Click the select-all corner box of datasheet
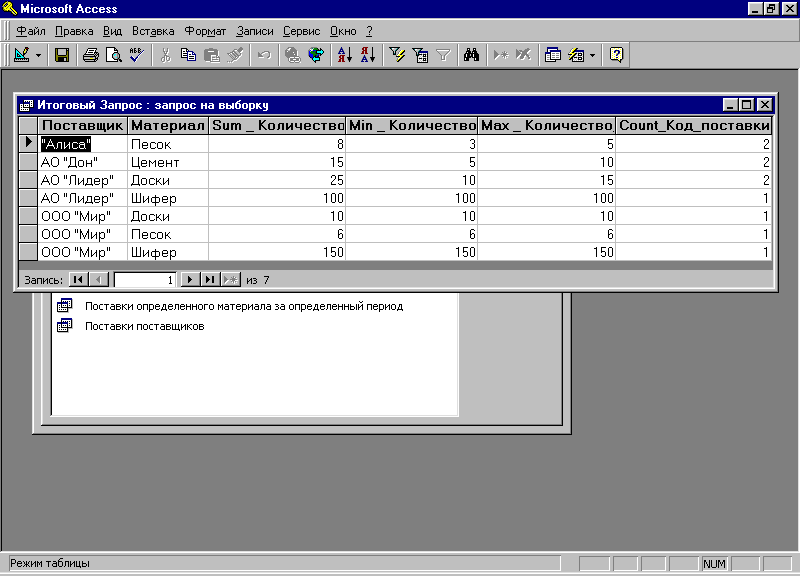800x576 pixels. (28, 126)
